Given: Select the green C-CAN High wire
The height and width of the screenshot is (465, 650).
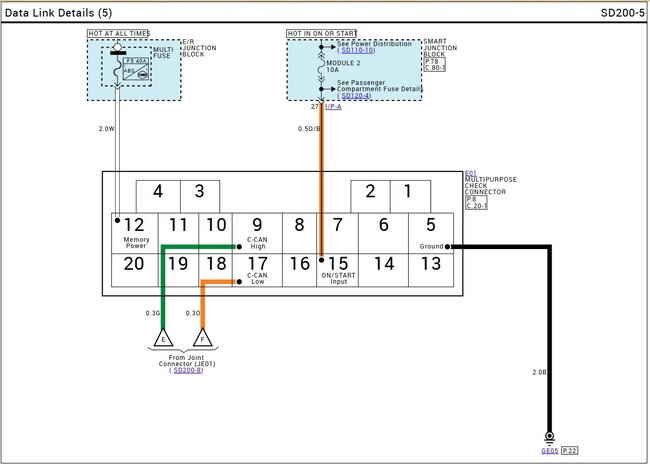Looking at the screenshot, I should point(163,286).
